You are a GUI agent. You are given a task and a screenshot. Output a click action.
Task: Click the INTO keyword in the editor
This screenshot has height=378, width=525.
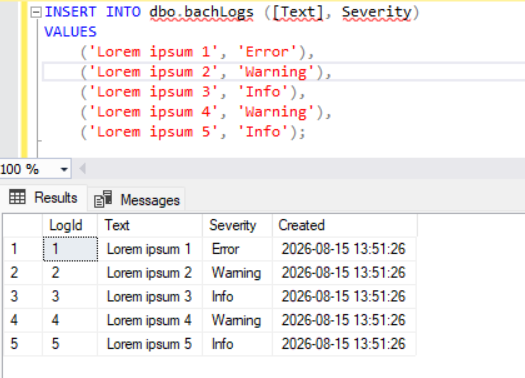[123, 12]
